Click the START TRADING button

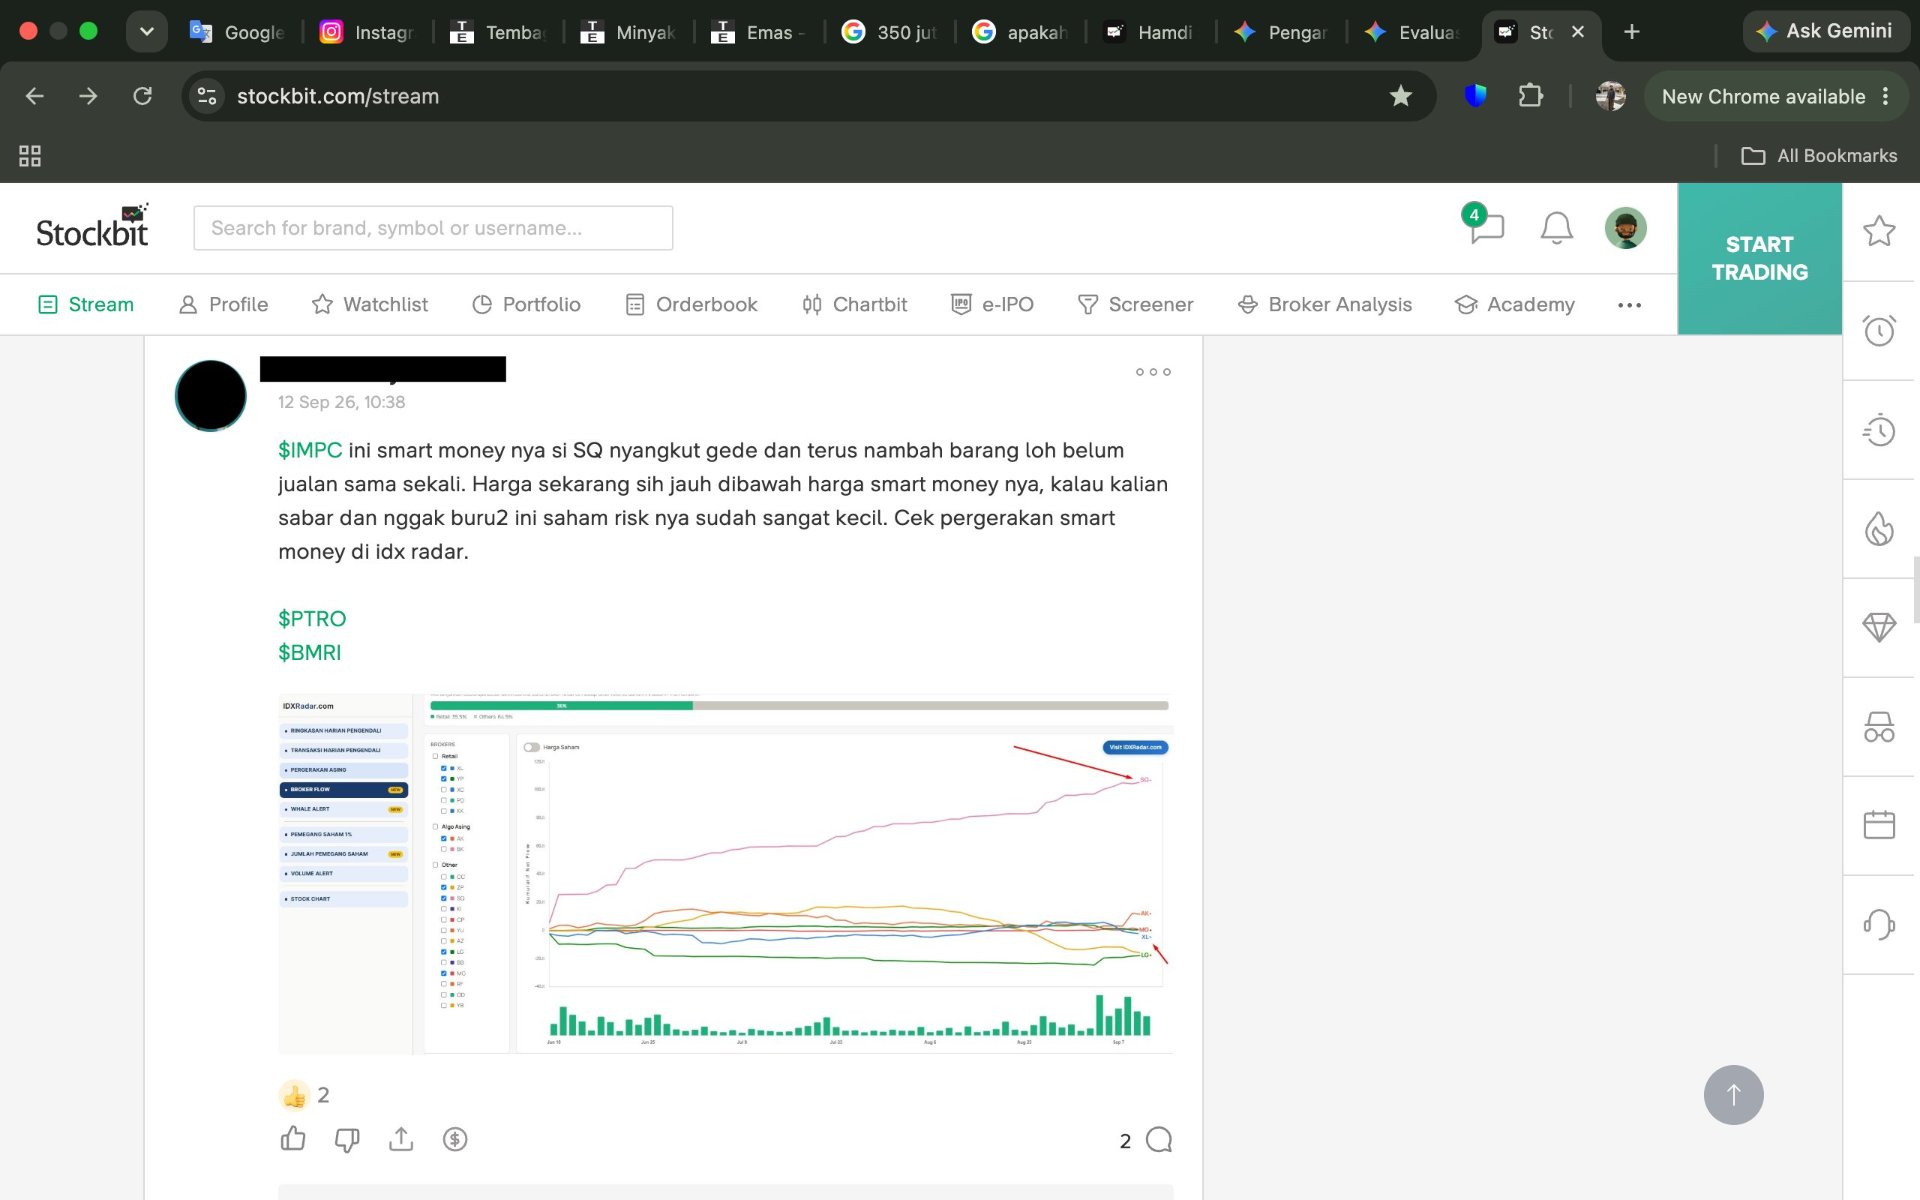[x=1759, y=258]
